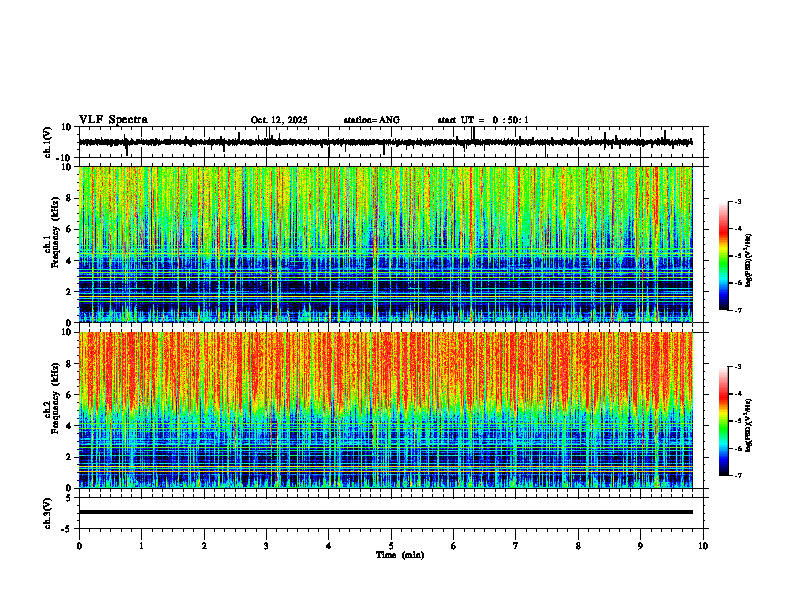792x612 pixels.
Task: Click time axis tick label "5"
Action: 391,546
